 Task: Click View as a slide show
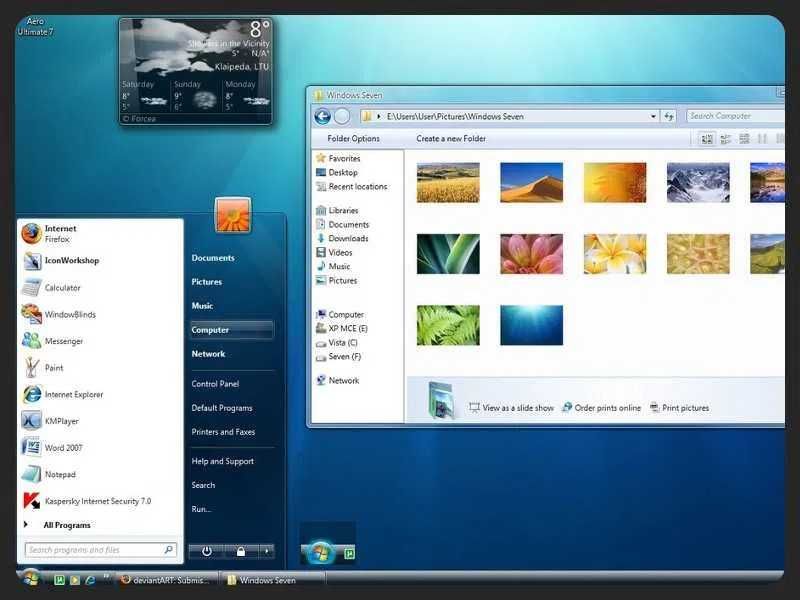click(512, 408)
